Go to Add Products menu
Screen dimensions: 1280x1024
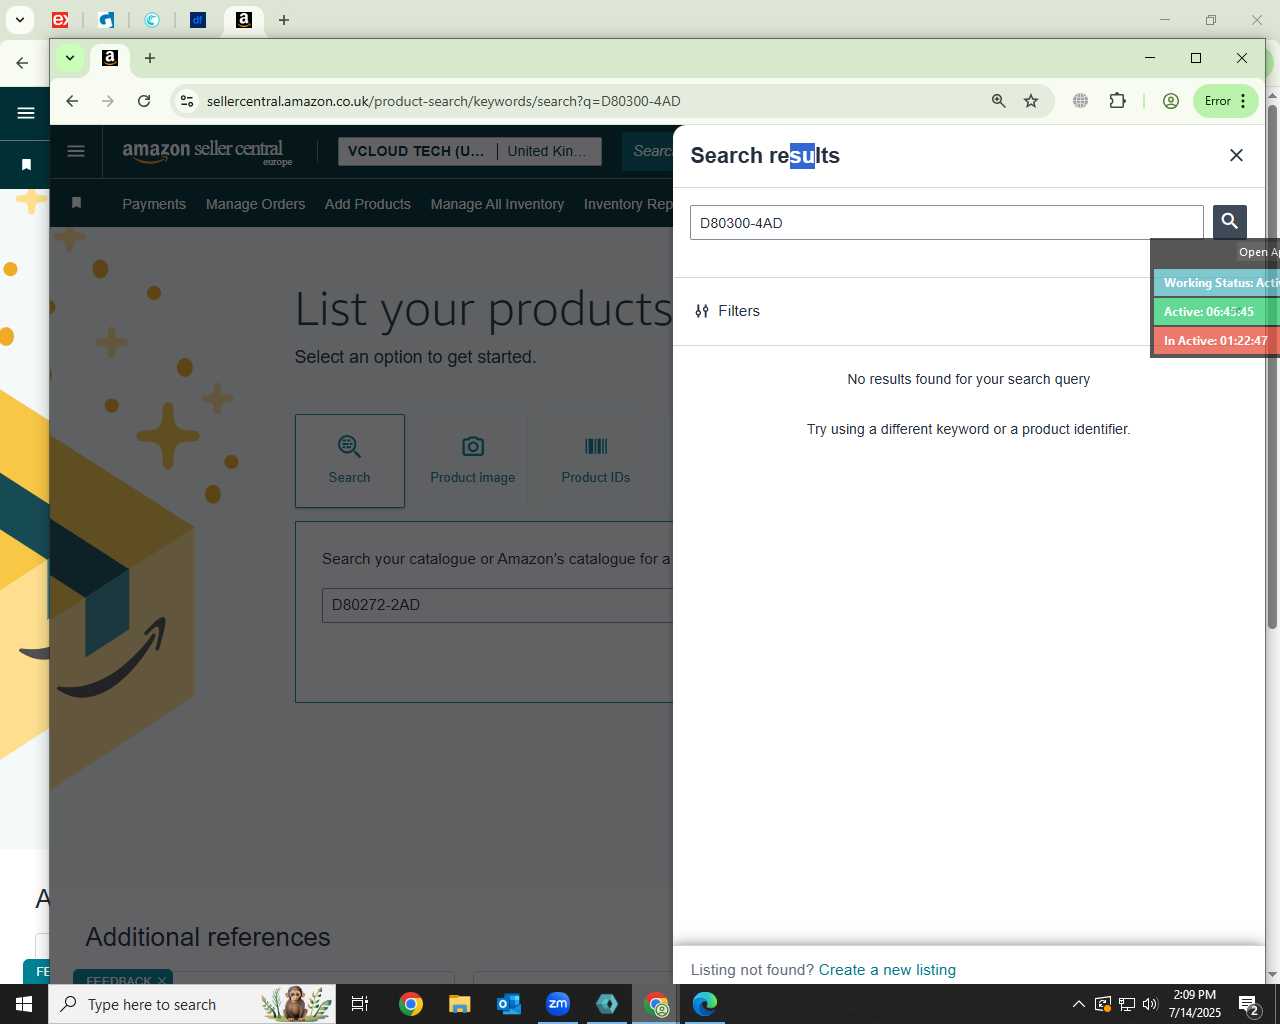click(x=367, y=204)
